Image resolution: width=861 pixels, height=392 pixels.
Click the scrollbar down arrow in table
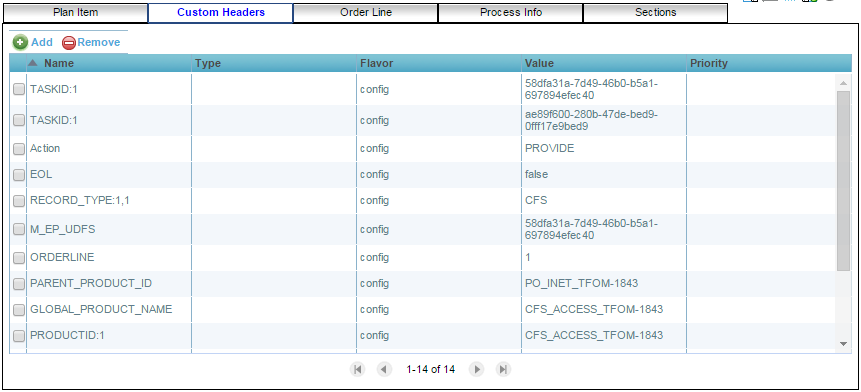tap(843, 344)
